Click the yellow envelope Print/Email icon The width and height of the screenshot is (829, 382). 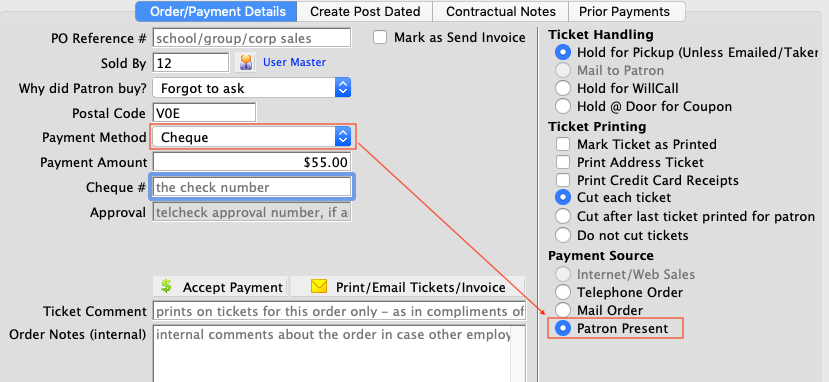pos(319,287)
